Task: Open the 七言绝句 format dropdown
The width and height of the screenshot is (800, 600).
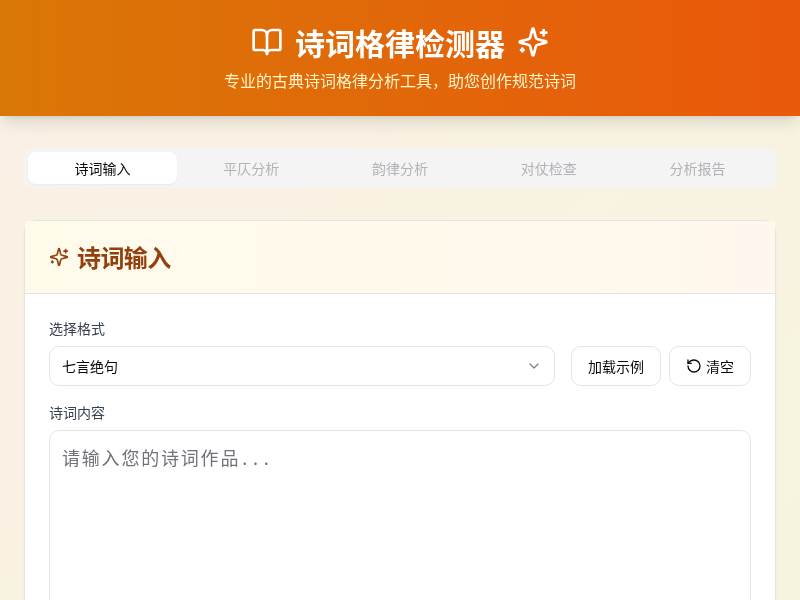Action: [x=302, y=366]
